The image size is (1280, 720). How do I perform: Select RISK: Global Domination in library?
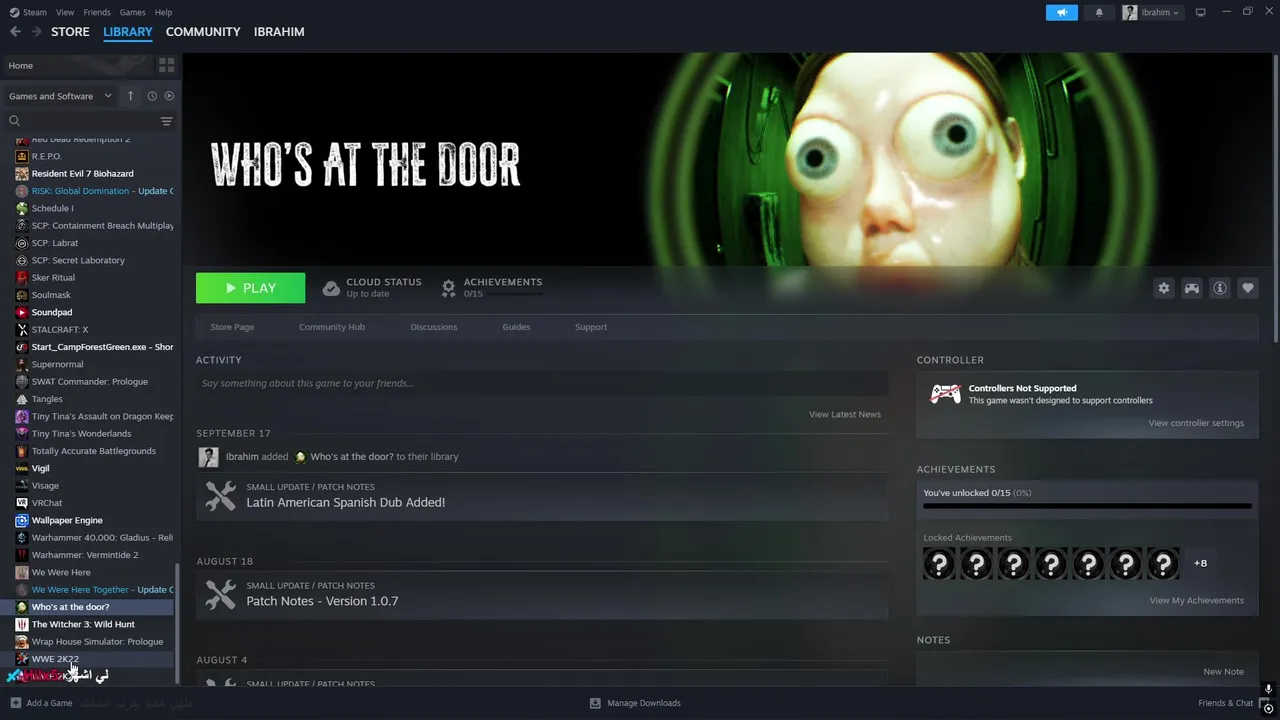click(88, 191)
